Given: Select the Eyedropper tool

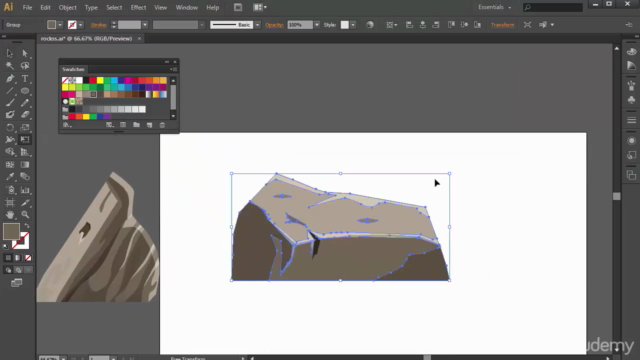Looking at the screenshot, I should click(10, 177).
